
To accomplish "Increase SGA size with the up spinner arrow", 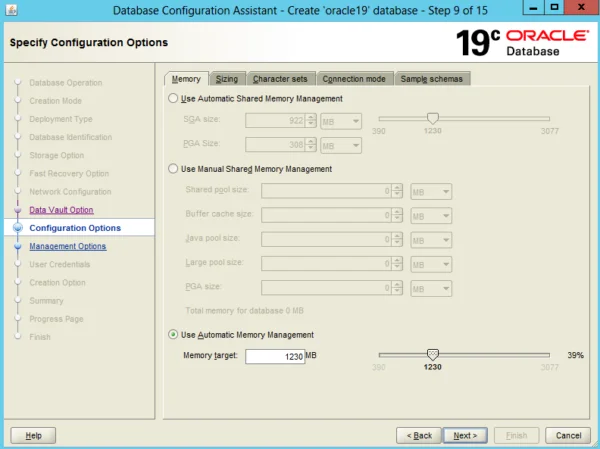I will 311,118.
